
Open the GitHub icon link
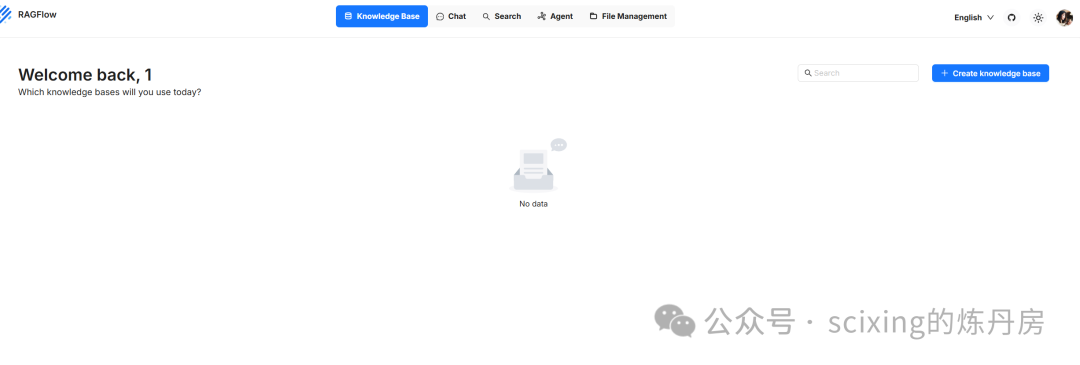[x=1011, y=18]
